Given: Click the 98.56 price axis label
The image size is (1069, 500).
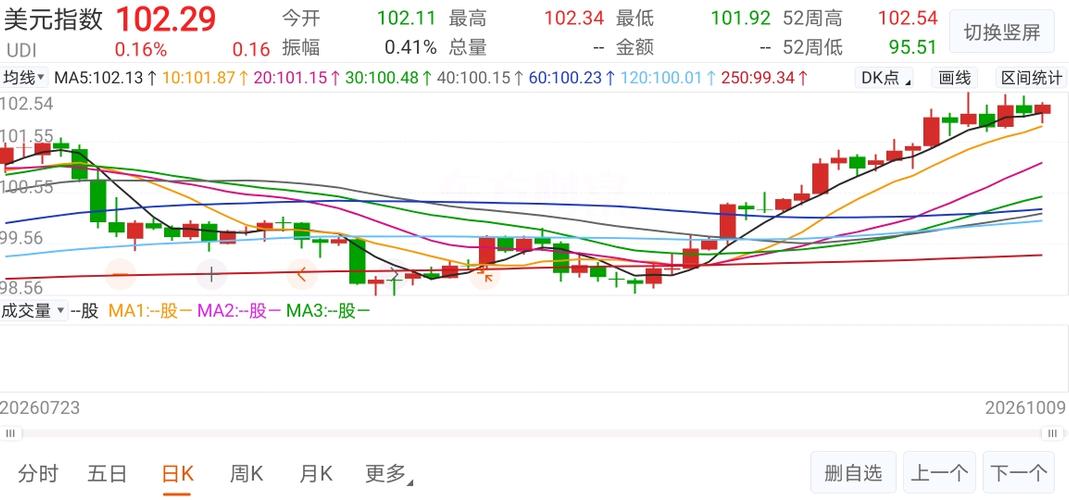Looking at the screenshot, I should click(x=22, y=287).
